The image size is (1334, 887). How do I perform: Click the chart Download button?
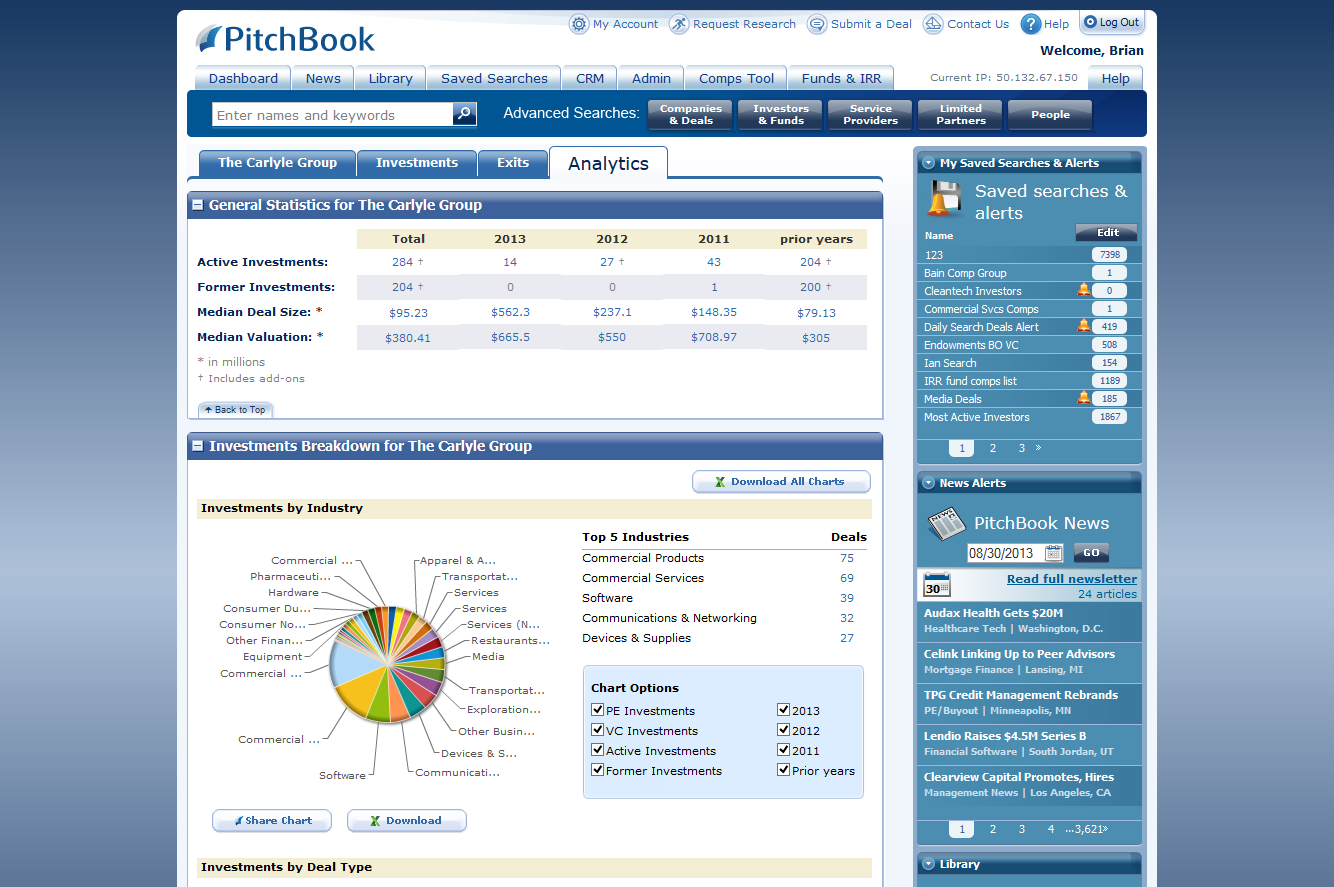(x=407, y=820)
